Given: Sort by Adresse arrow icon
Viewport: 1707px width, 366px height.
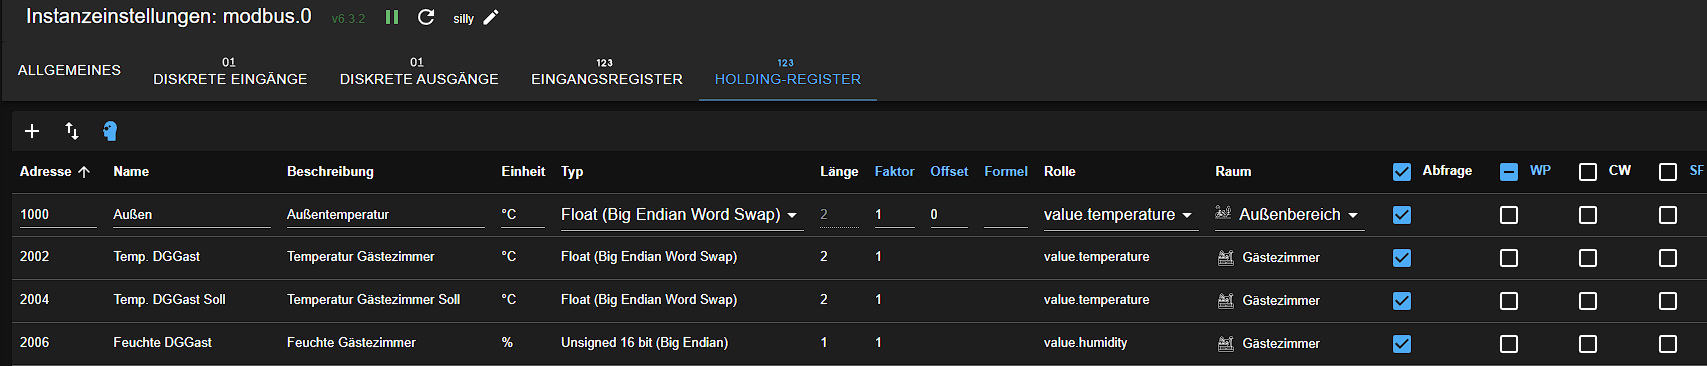Looking at the screenshot, I should tap(84, 172).
